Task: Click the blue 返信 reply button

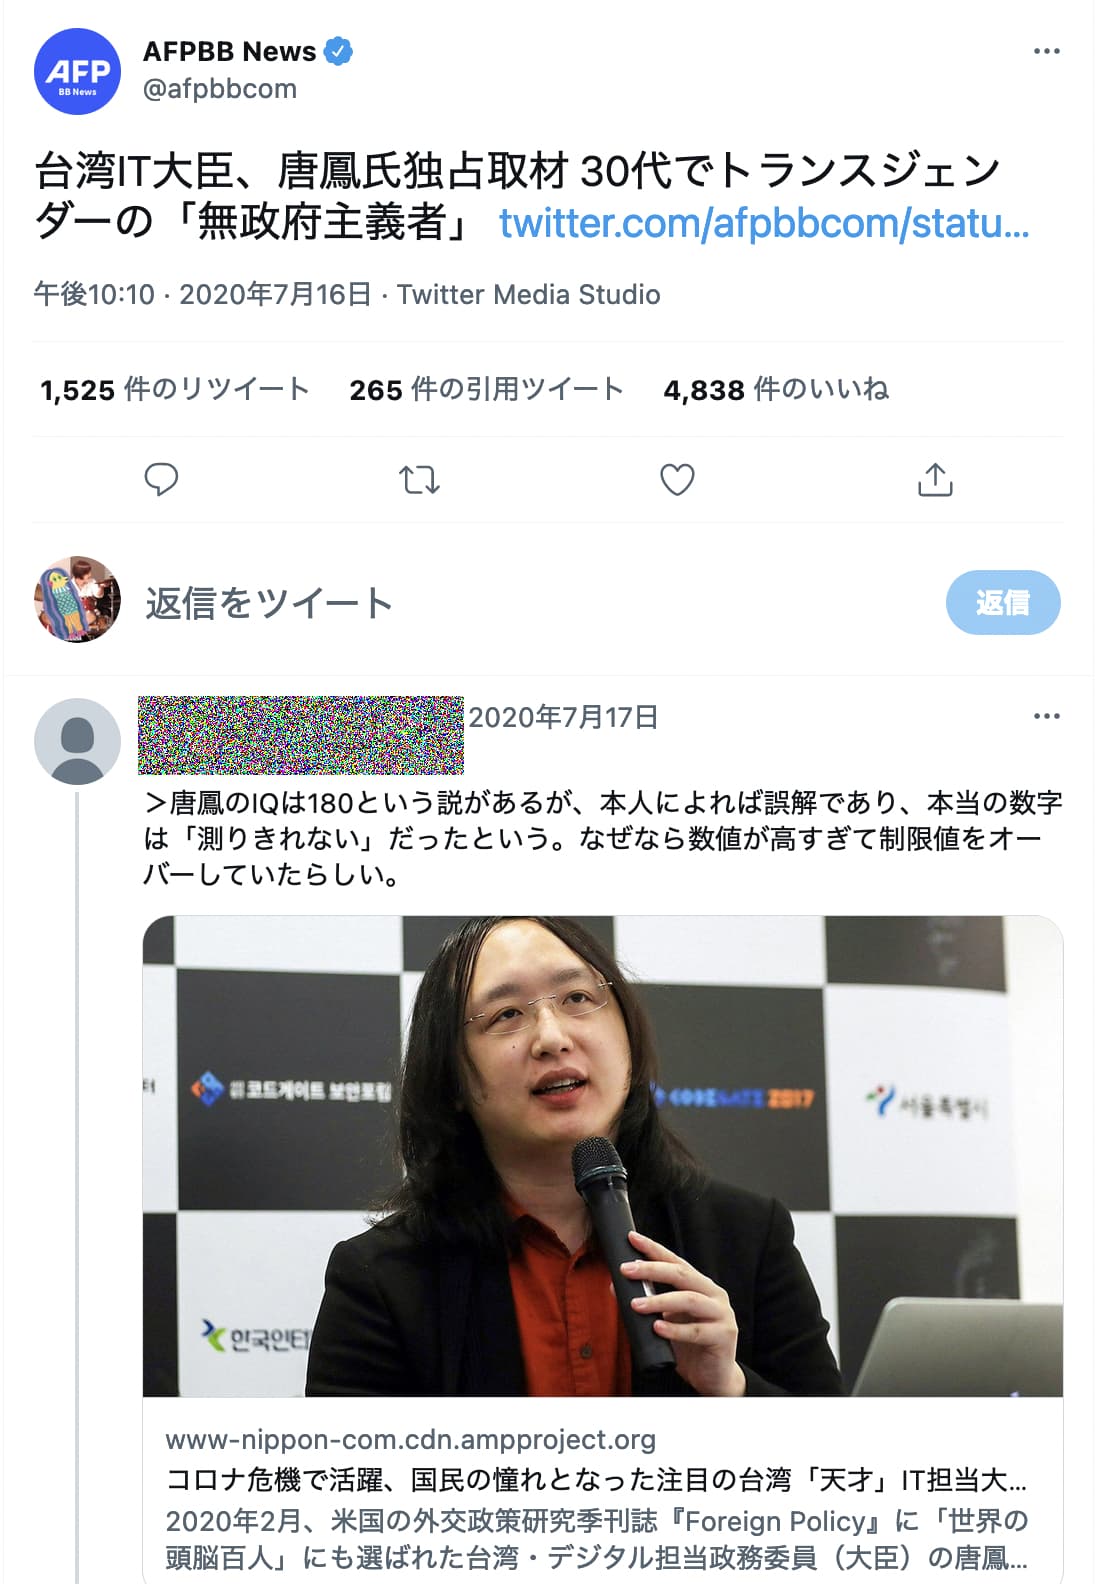Action: [x=1003, y=602]
